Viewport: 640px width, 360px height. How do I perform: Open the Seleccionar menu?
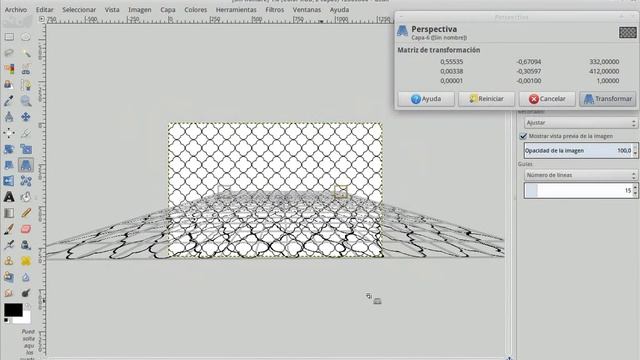[79, 9]
